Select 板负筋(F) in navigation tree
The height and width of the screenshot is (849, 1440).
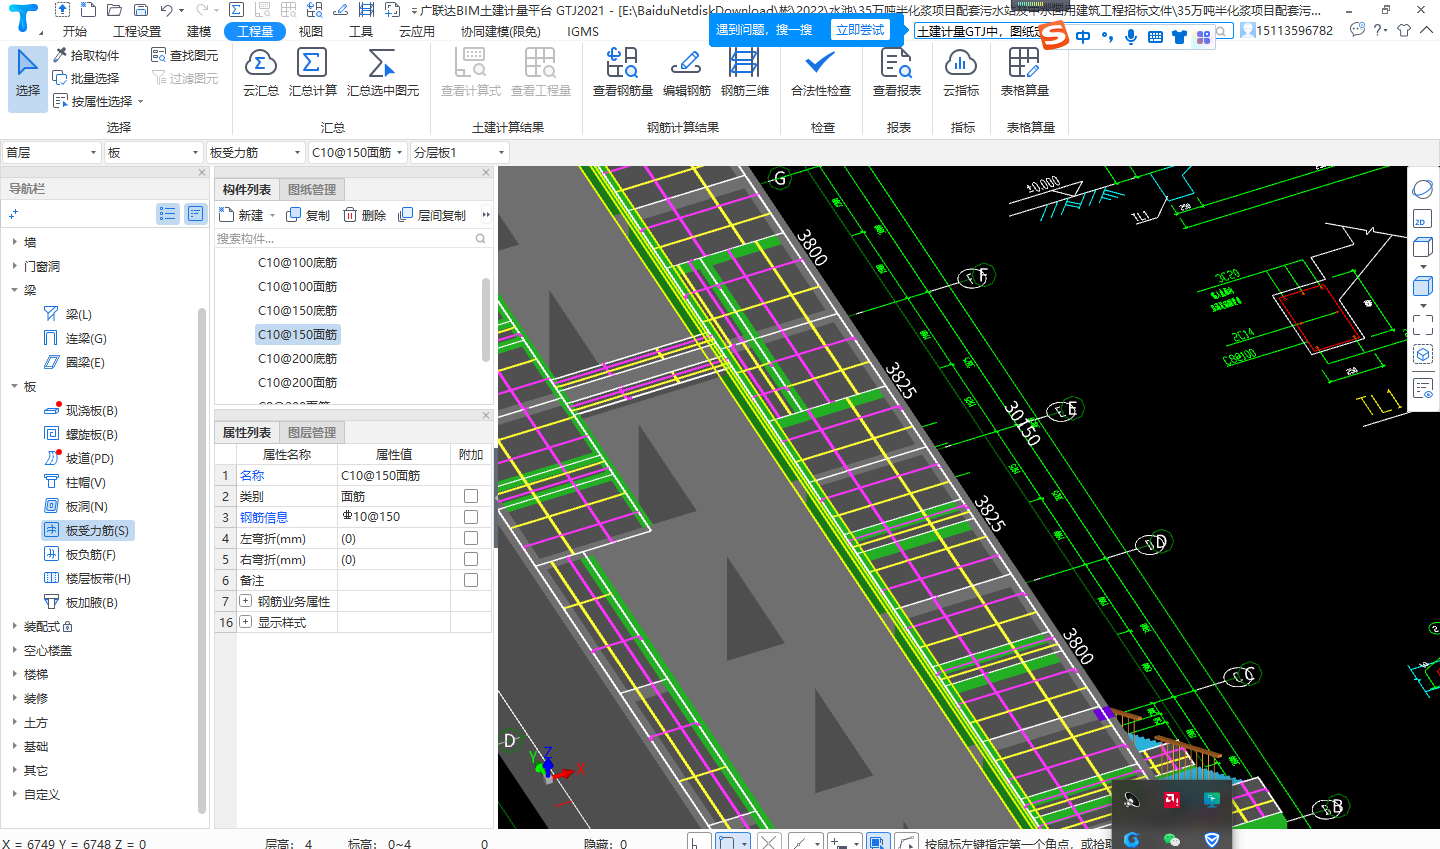80,554
